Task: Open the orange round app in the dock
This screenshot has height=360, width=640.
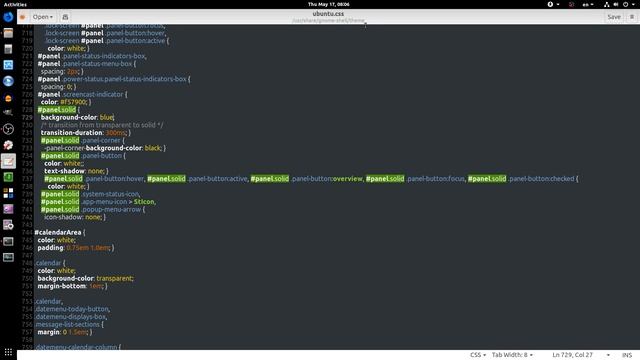Action: click(8, 98)
